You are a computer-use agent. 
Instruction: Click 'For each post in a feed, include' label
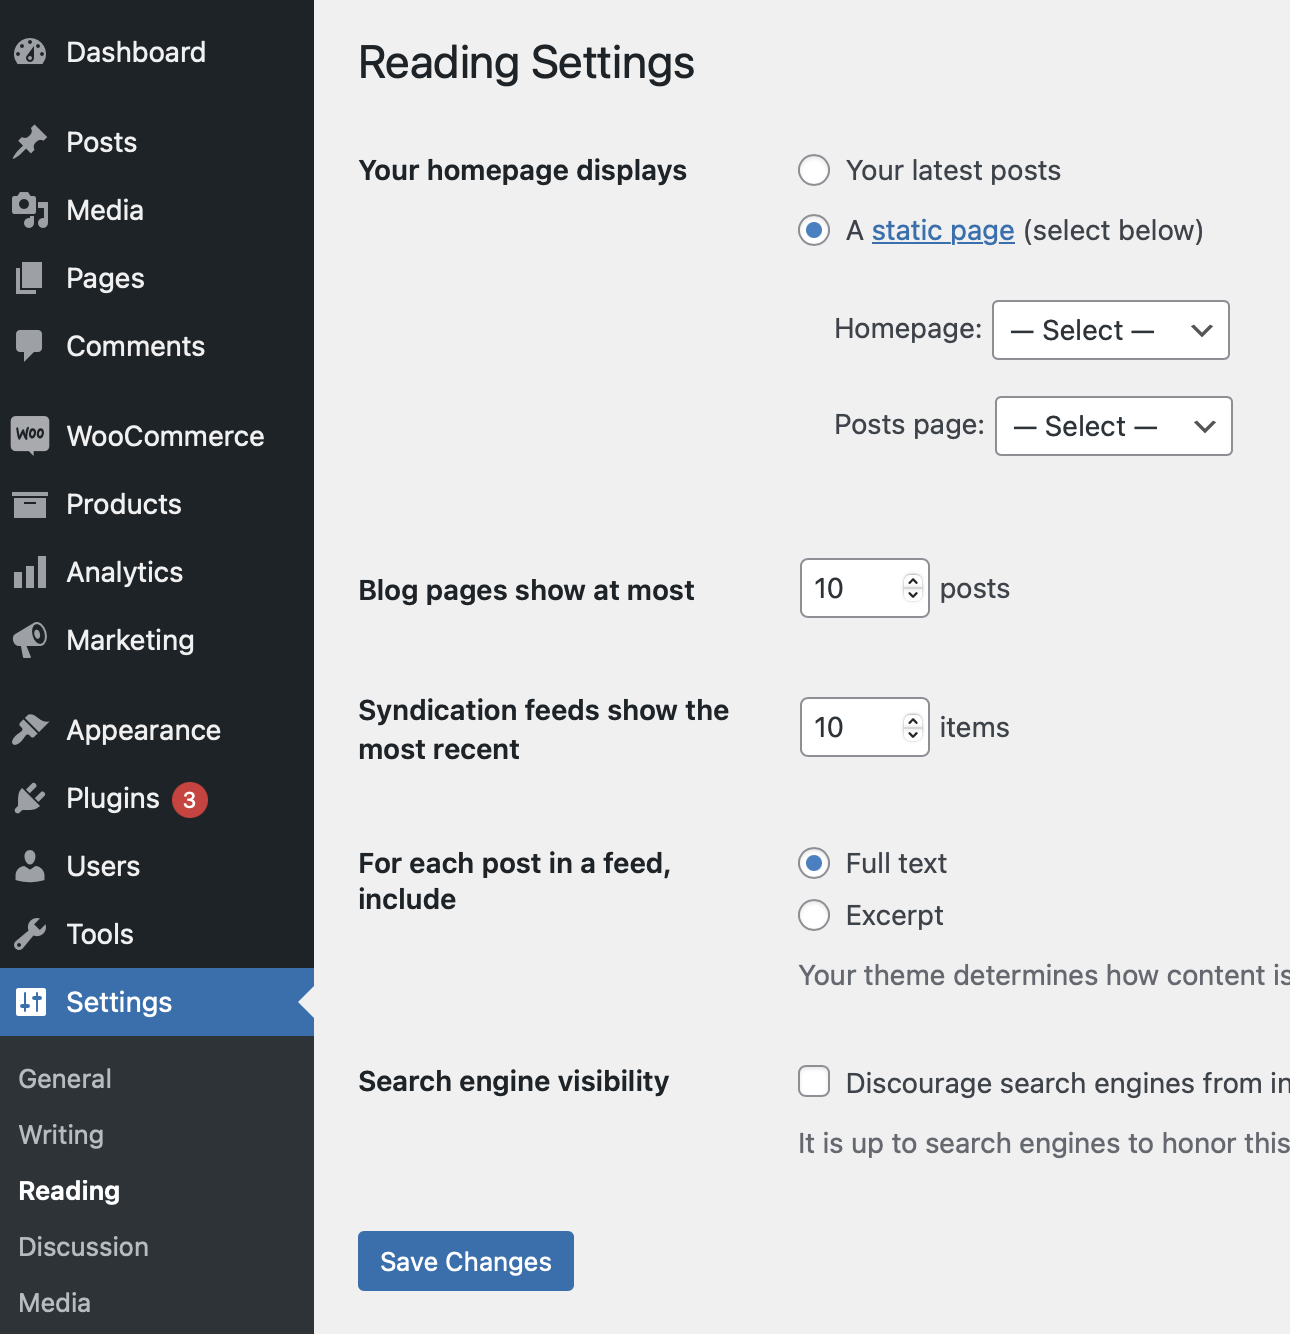pos(515,881)
